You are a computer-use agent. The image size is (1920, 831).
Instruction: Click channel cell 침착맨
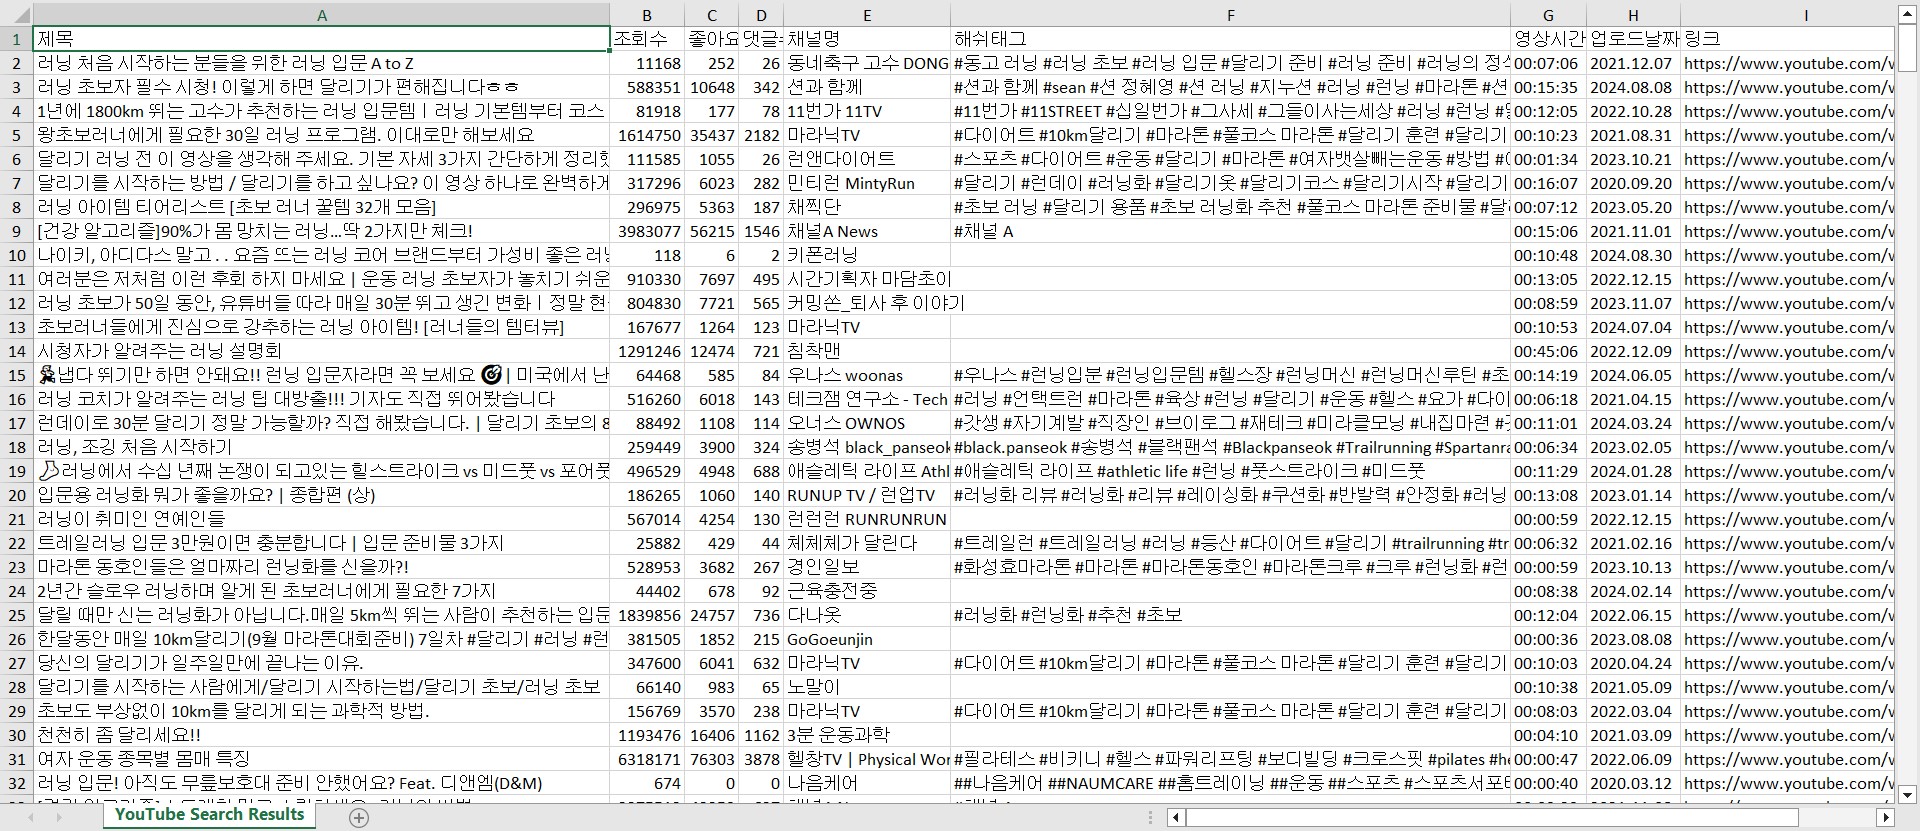click(867, 351)
